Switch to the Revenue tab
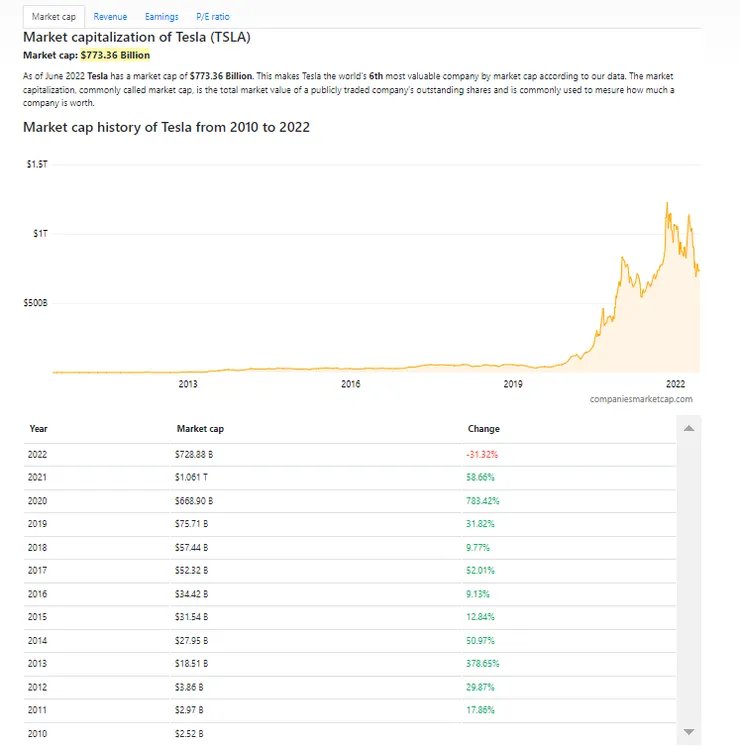This screenshot has width=740, height=747. (110, 17)
